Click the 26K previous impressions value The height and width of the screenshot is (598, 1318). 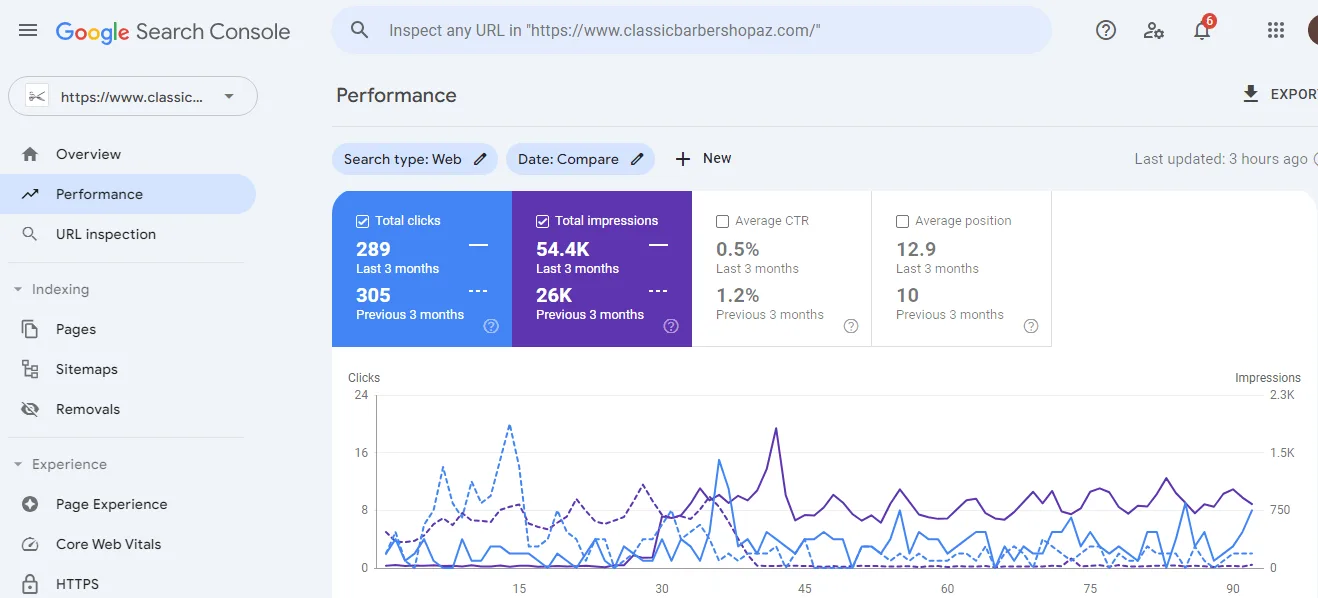pyautogui.click(x=554, y=295)
